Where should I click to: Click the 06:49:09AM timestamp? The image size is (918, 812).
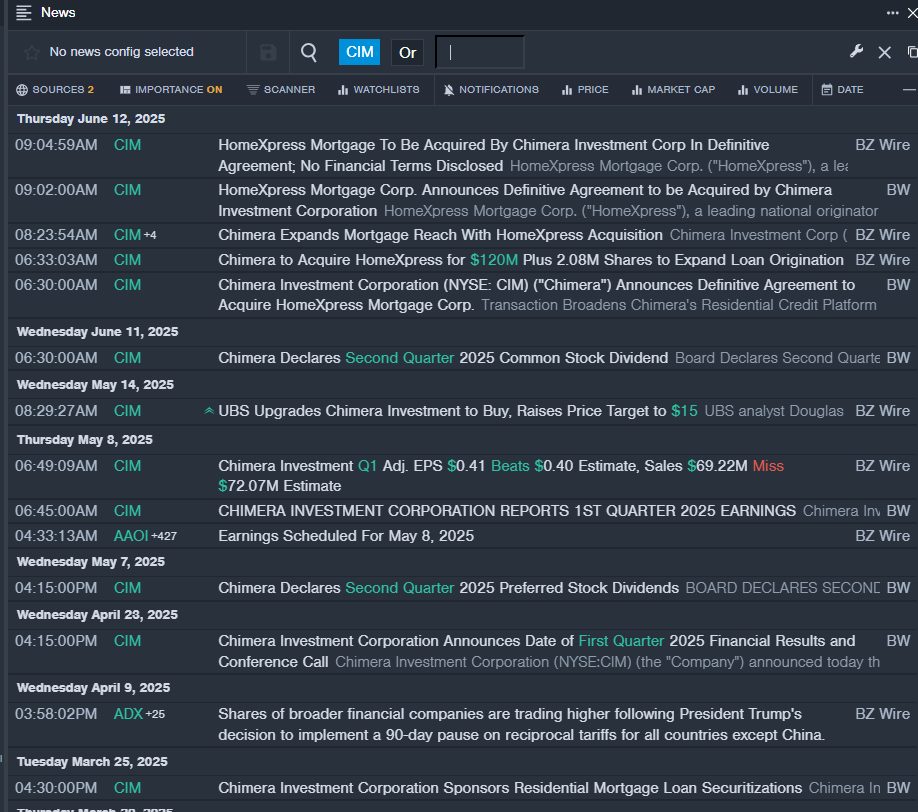tap(56, 466)
